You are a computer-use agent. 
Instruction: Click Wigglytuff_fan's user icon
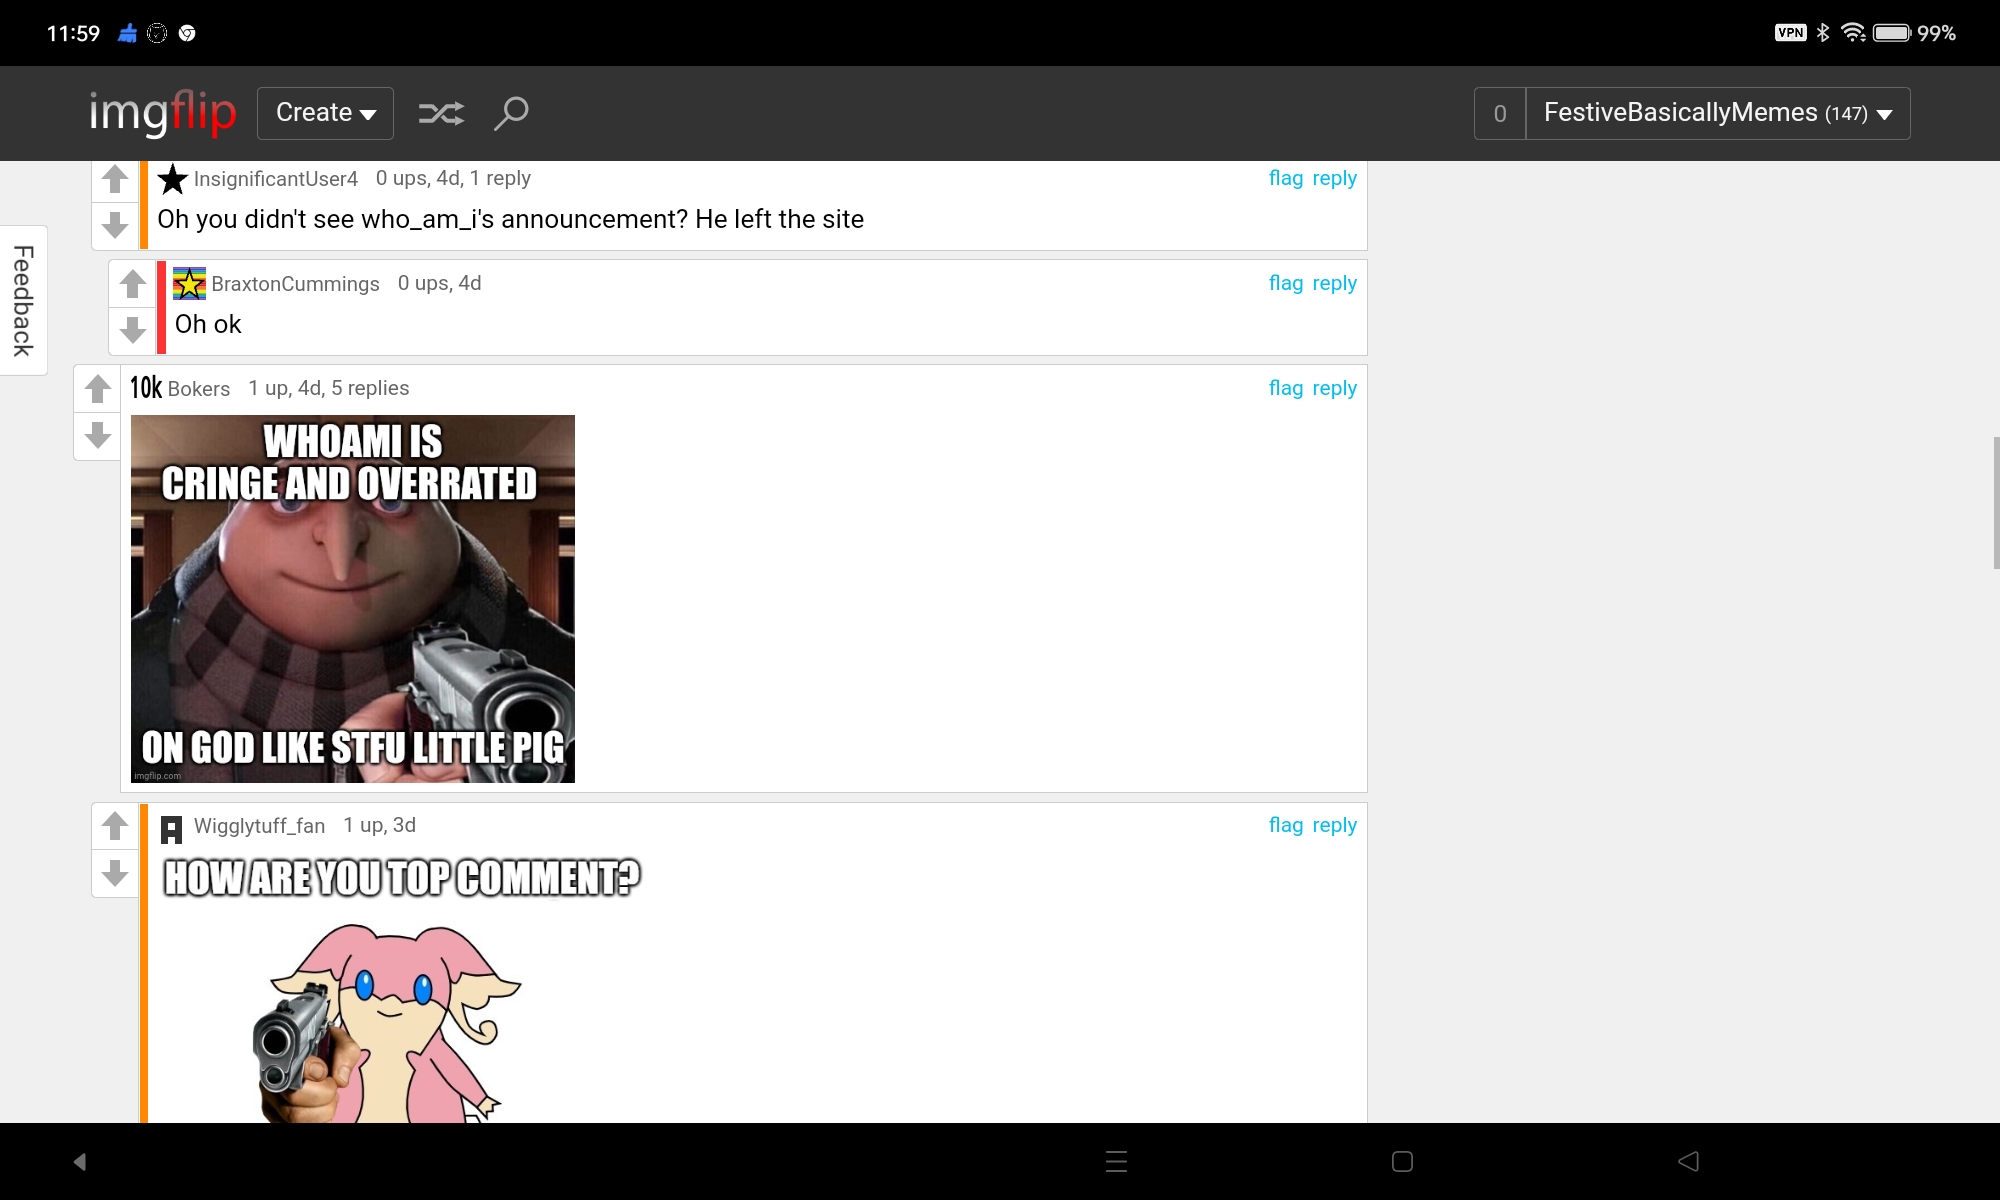click(x=172, y=829)
